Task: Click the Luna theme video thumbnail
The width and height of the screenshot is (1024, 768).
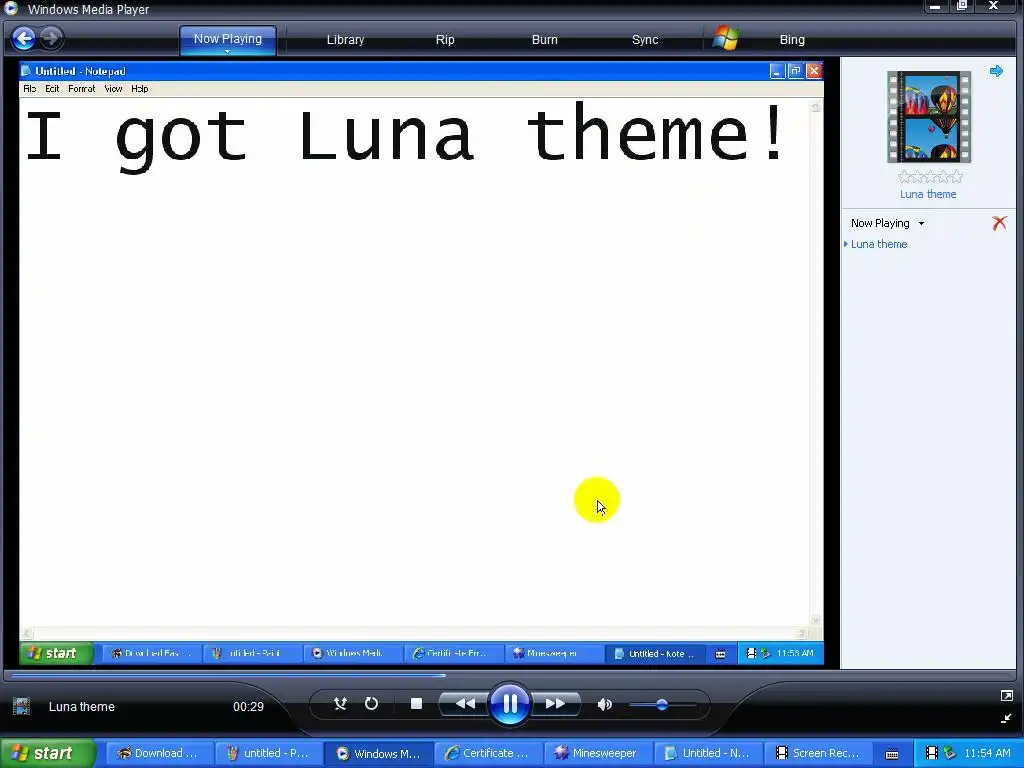Action: (x=929, y=117)
